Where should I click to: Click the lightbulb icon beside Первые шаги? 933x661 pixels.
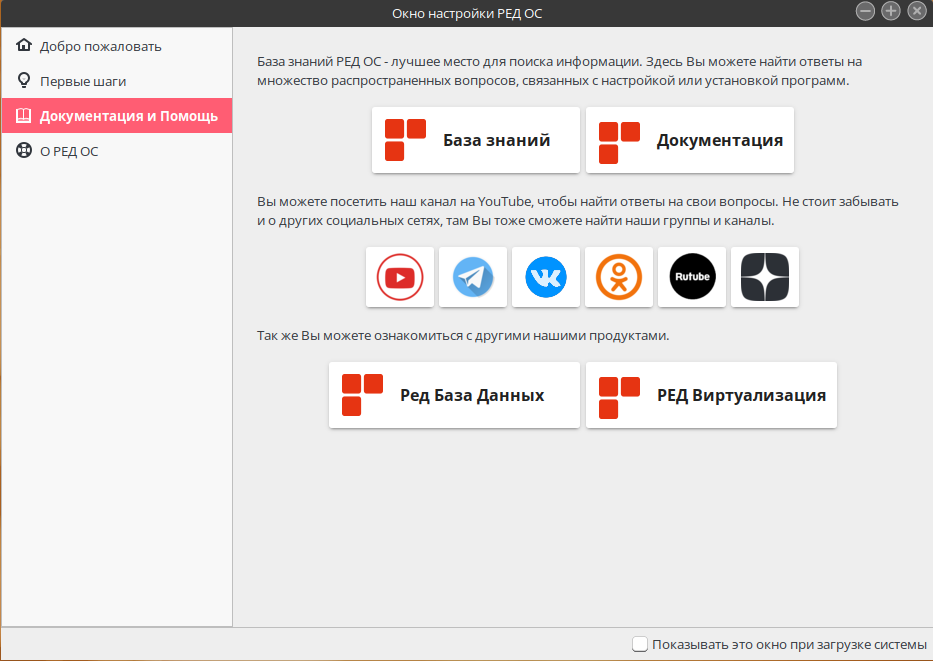pos(24,80)
